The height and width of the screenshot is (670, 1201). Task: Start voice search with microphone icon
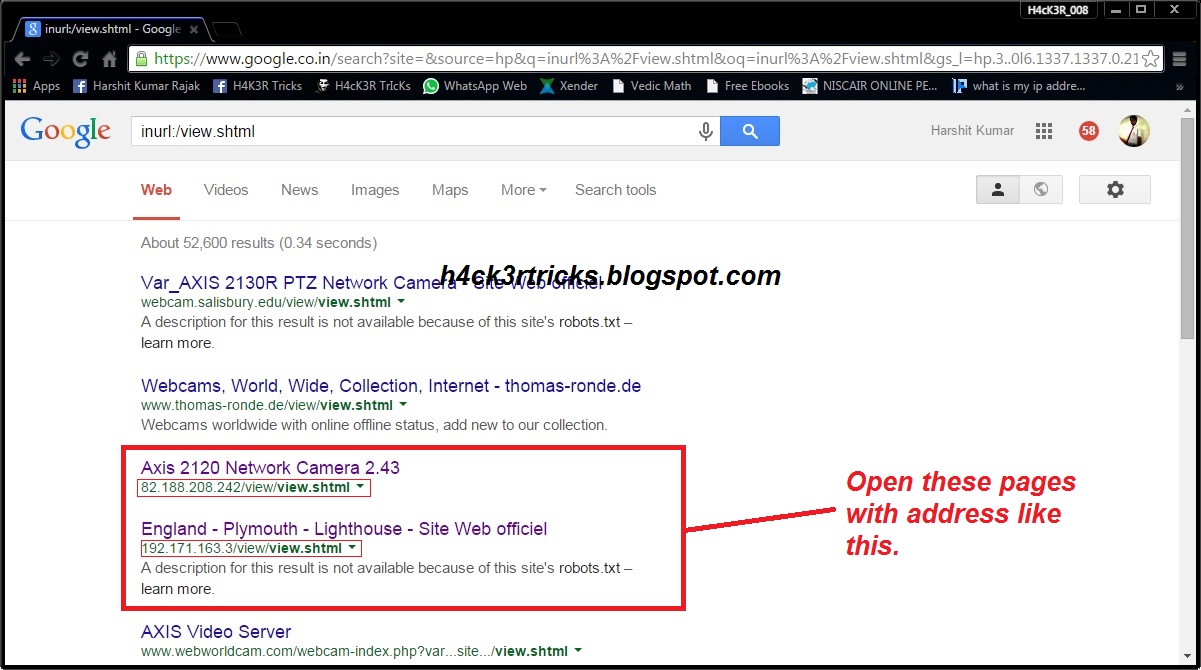coord(705,131)
